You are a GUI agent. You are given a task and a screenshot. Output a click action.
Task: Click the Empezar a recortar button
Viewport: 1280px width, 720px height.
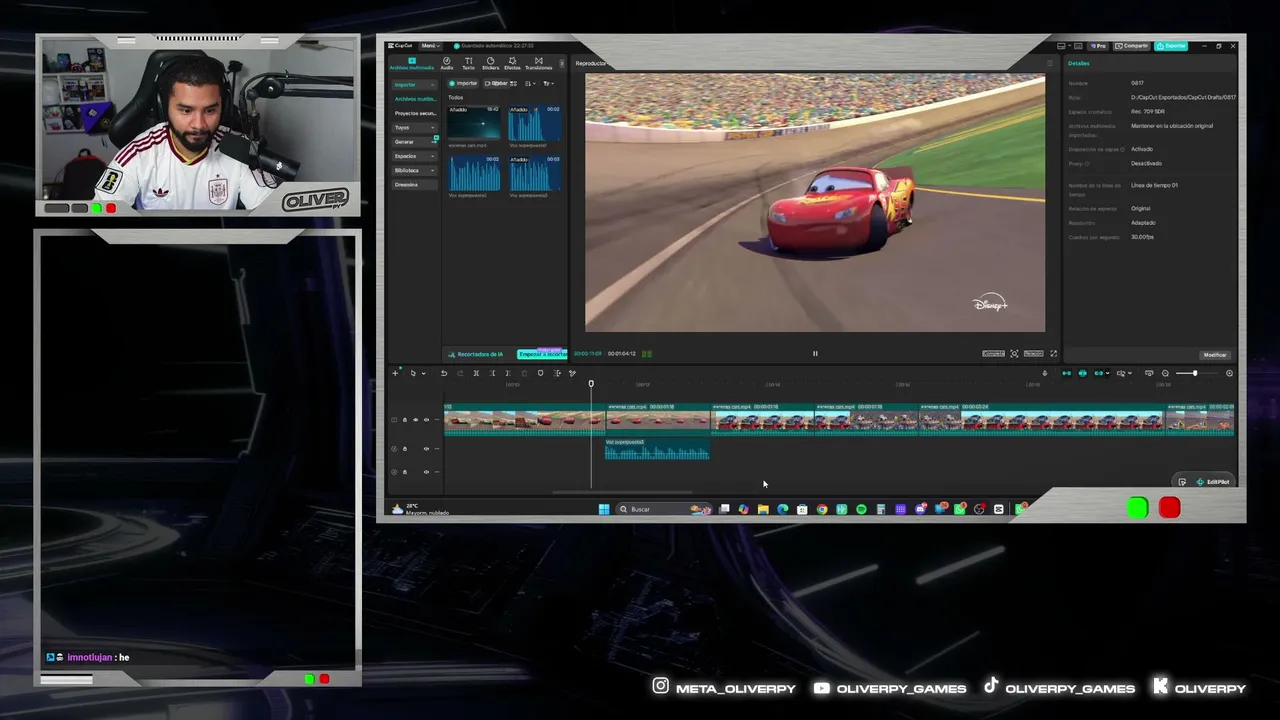pyautogui.click(x=541, y=354)
